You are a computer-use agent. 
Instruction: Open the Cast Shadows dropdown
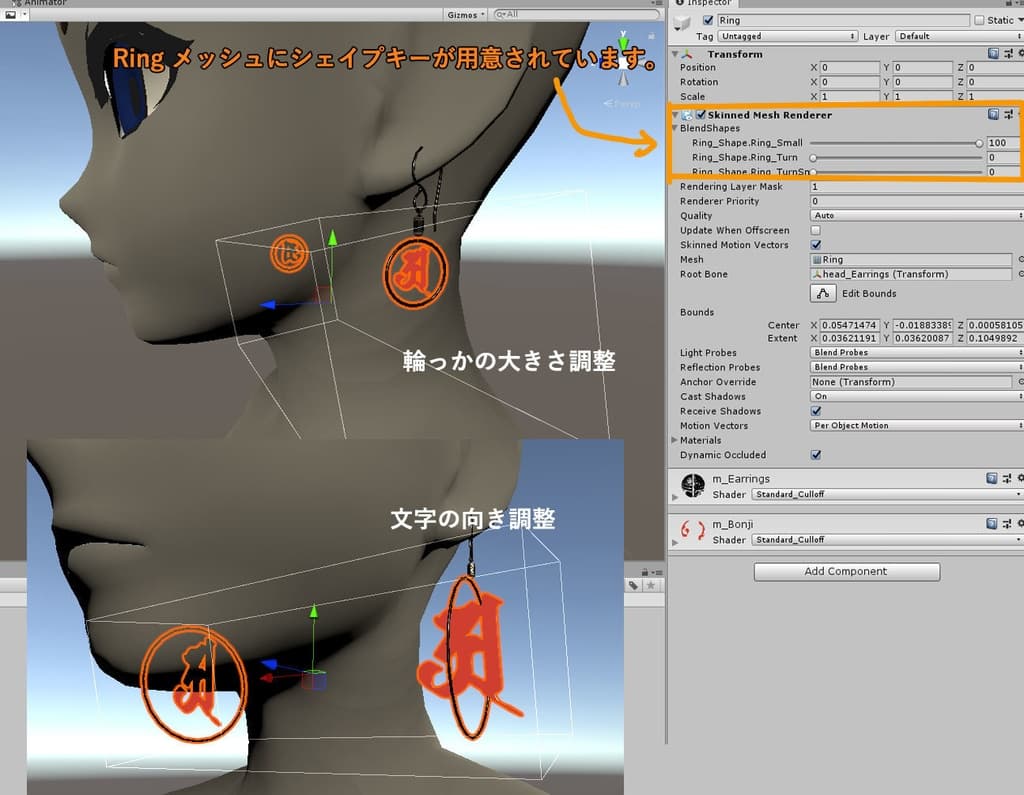(916, 397)
